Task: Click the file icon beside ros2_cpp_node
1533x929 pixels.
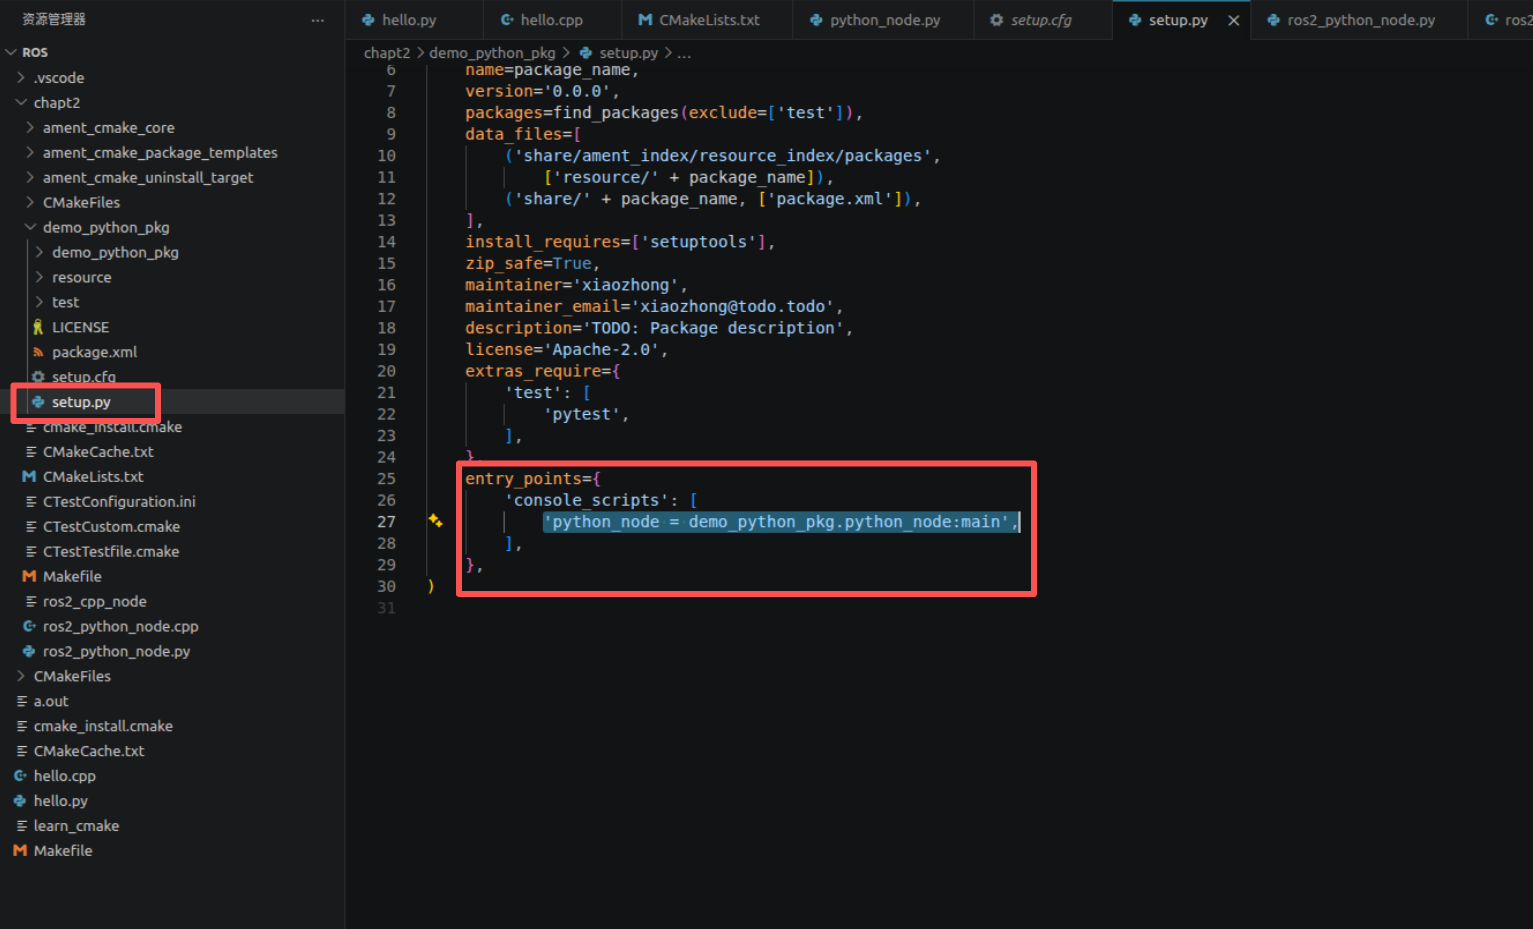Action: click(30, 602)
